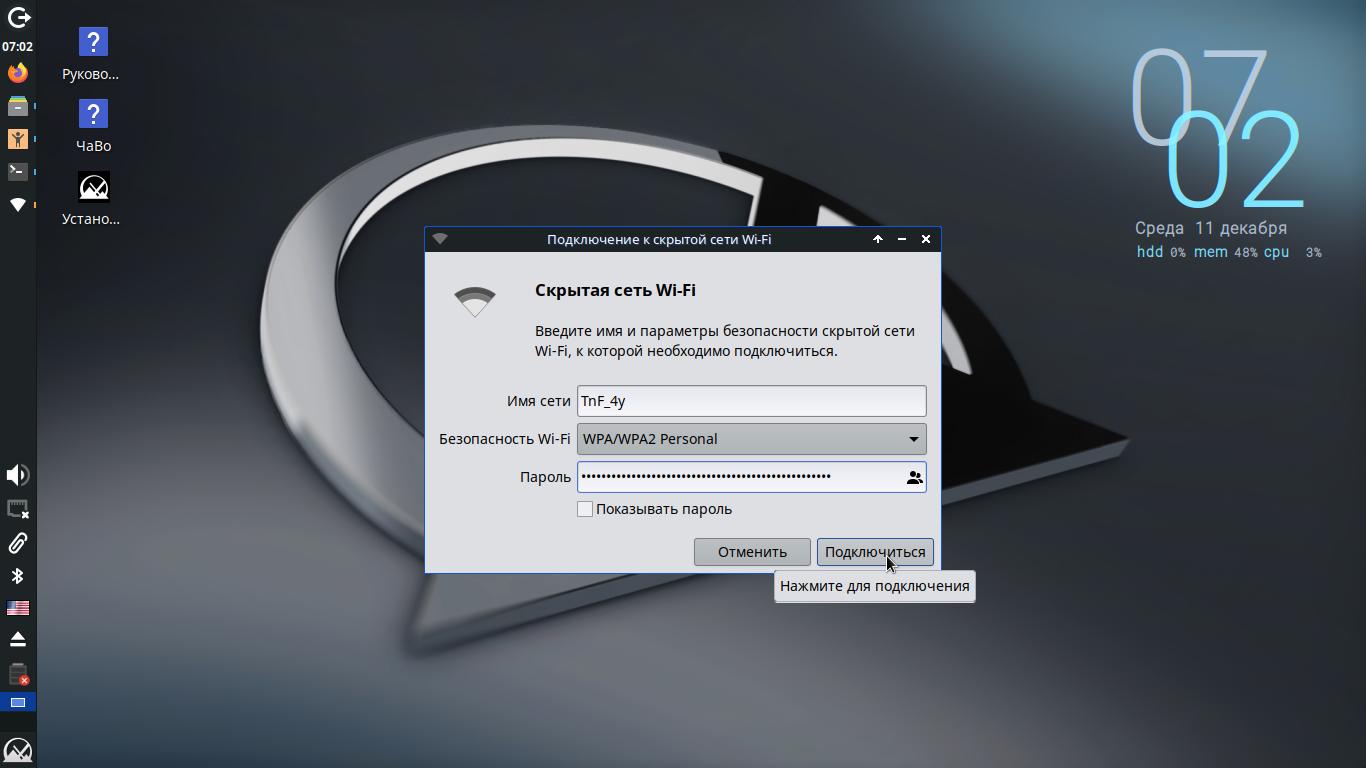Close the hidden Wi-Fi network dialog
The image size is (1366, 768).
click(x=926, y=239)
